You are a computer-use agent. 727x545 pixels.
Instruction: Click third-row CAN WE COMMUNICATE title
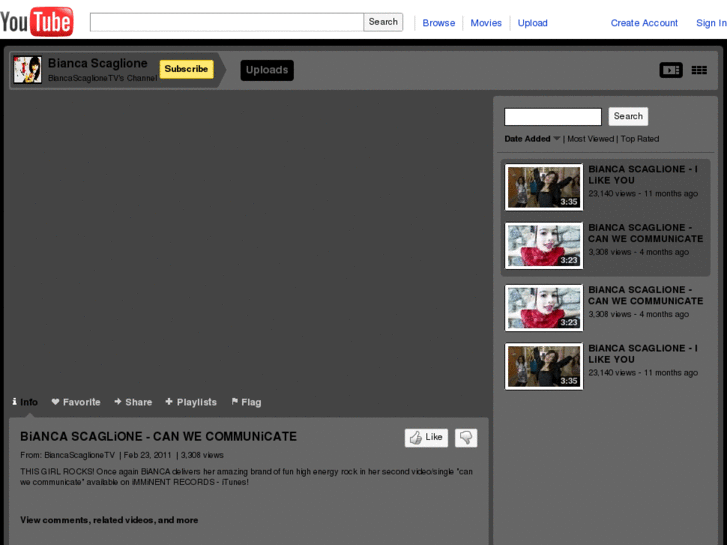click(646, 295)
